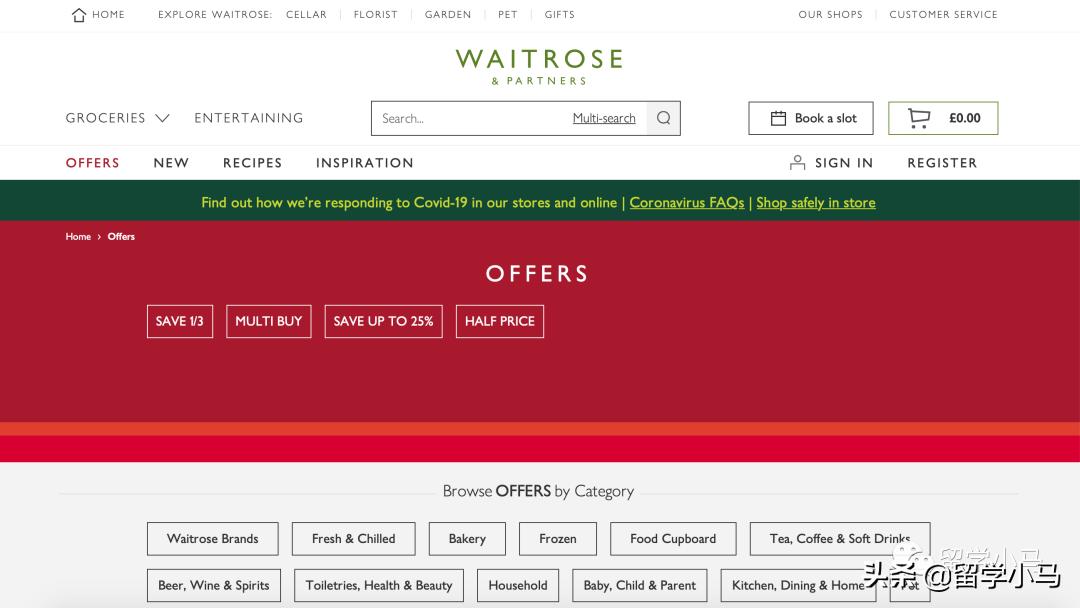Open the Cellar link in top bar
Viewport: 1080px width, 608px height.
(307, 14)
